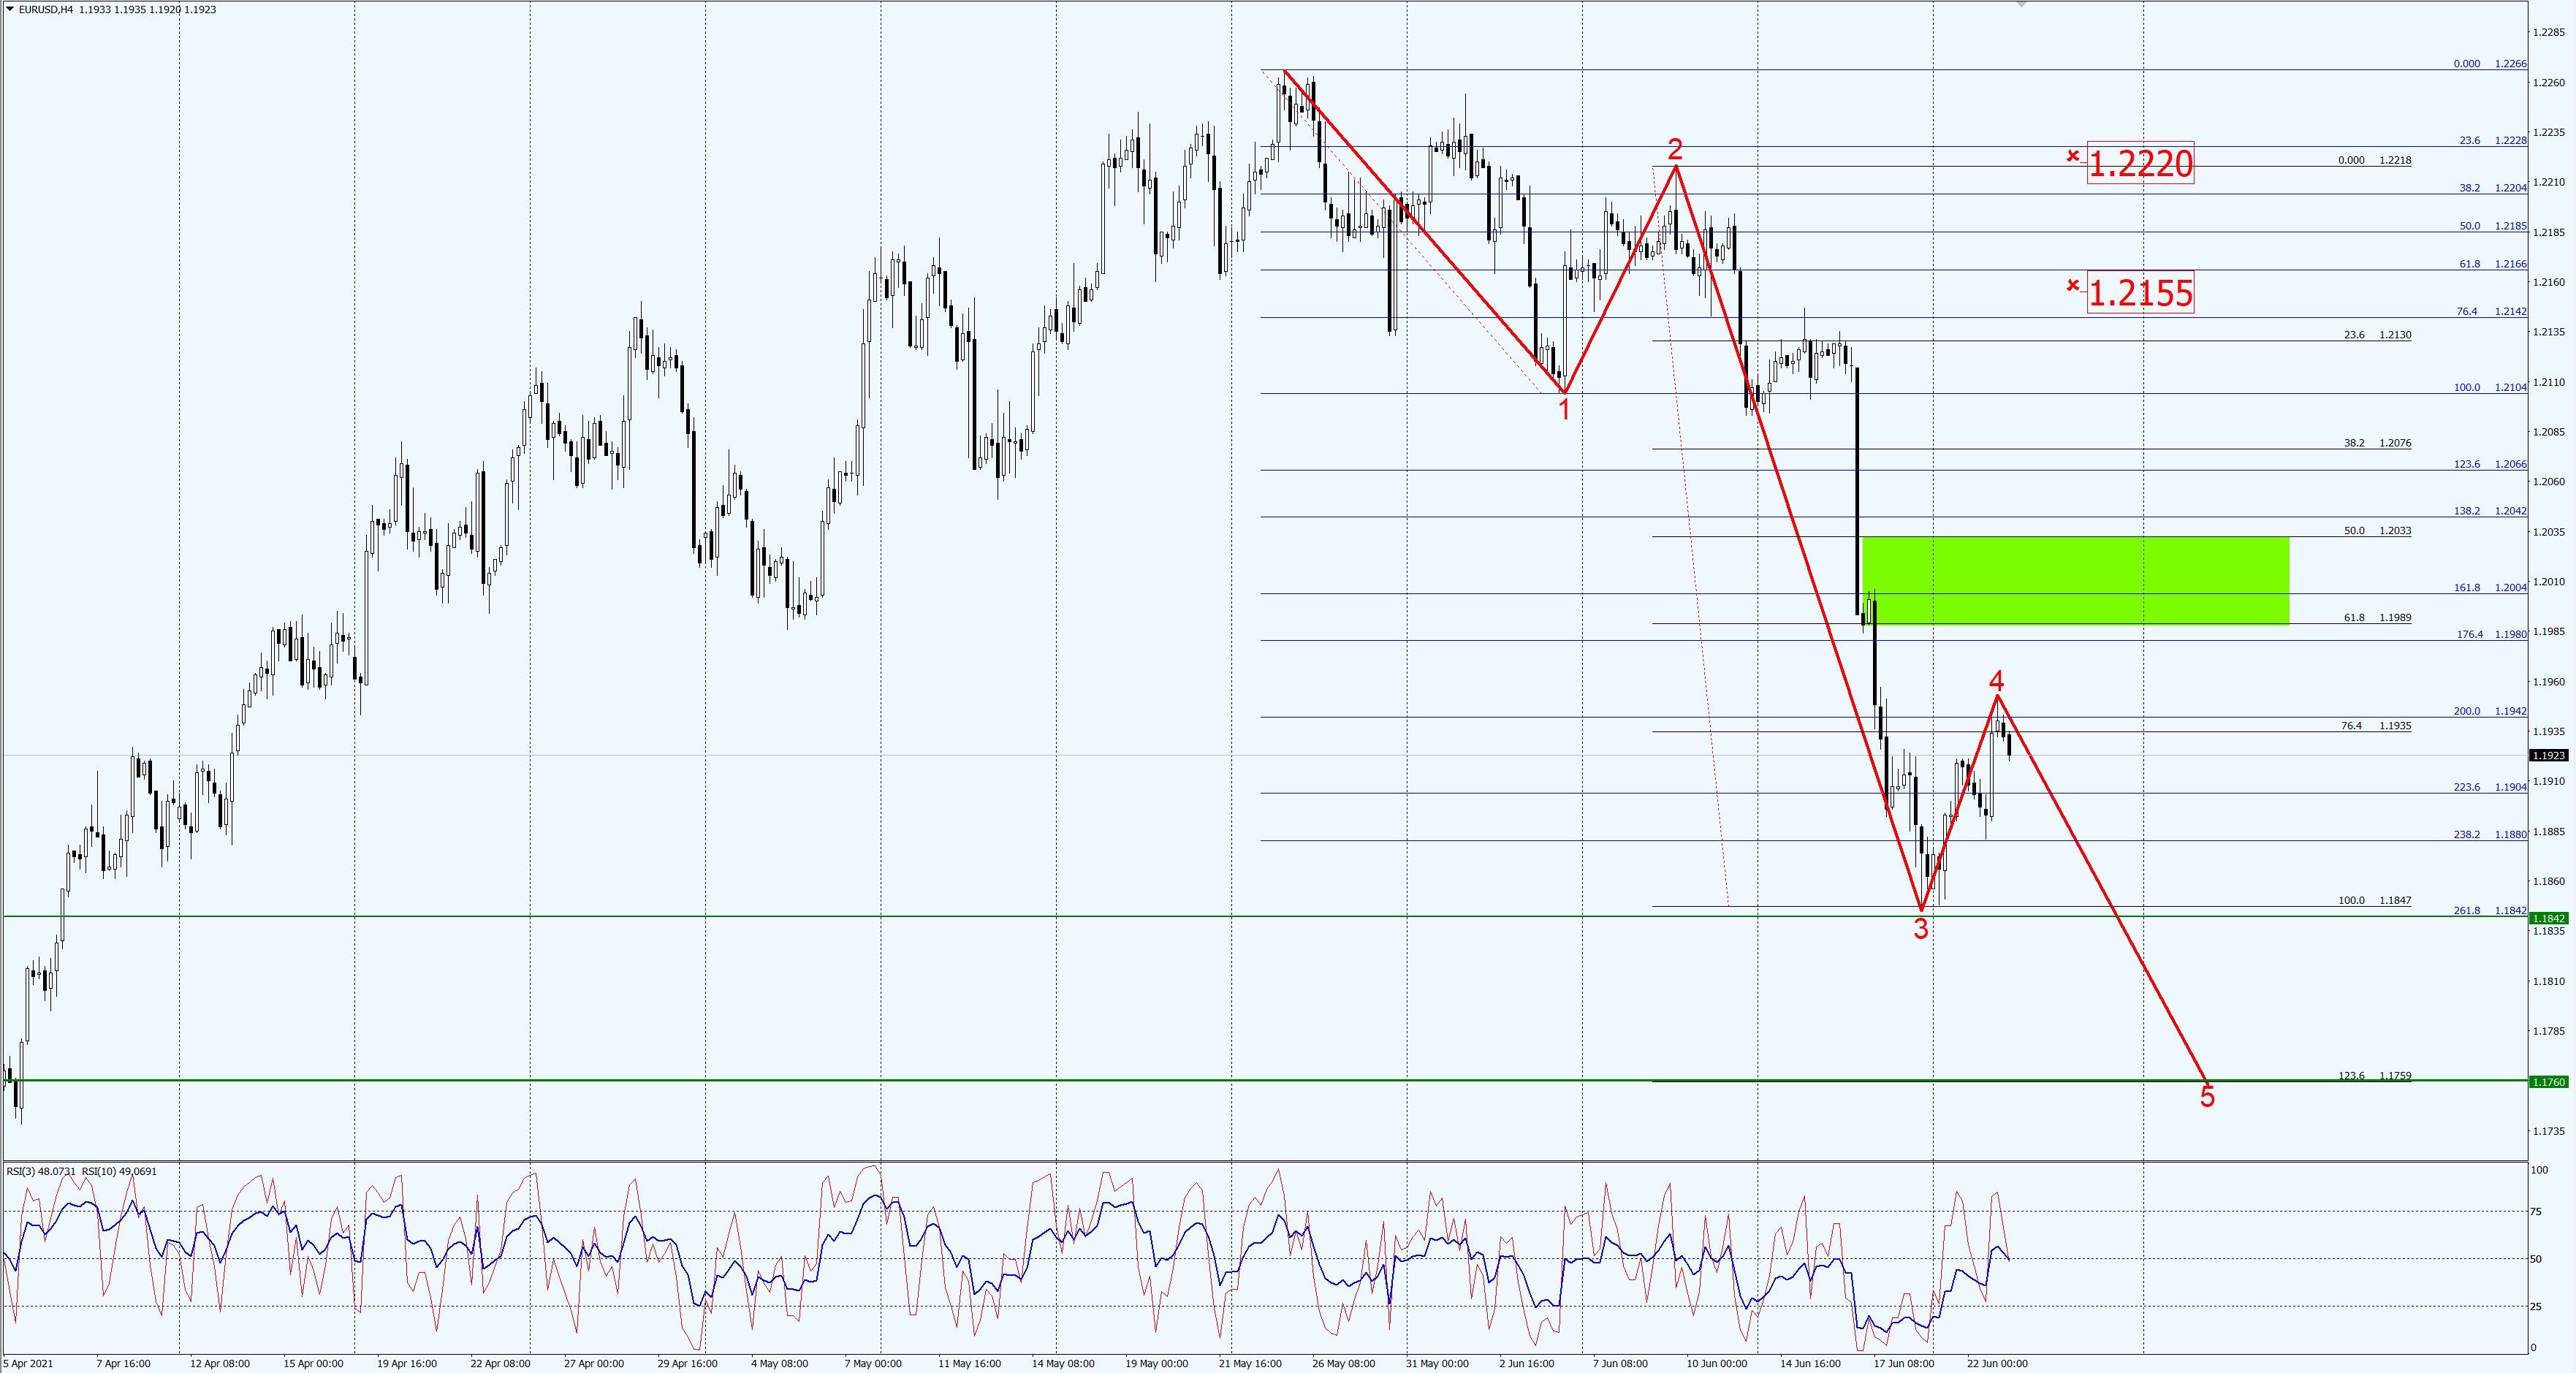Click the RSI(3) RSI(10) indicator label
This screenshot has height=1373, width=2576.
tap(82, 1171)
